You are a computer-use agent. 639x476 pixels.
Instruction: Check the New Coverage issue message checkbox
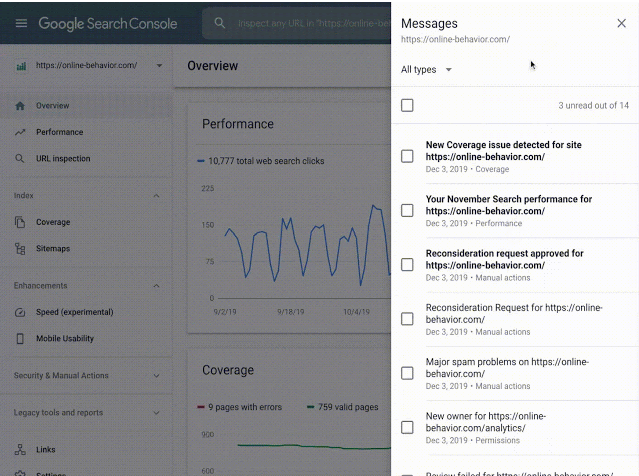(407, 156)
